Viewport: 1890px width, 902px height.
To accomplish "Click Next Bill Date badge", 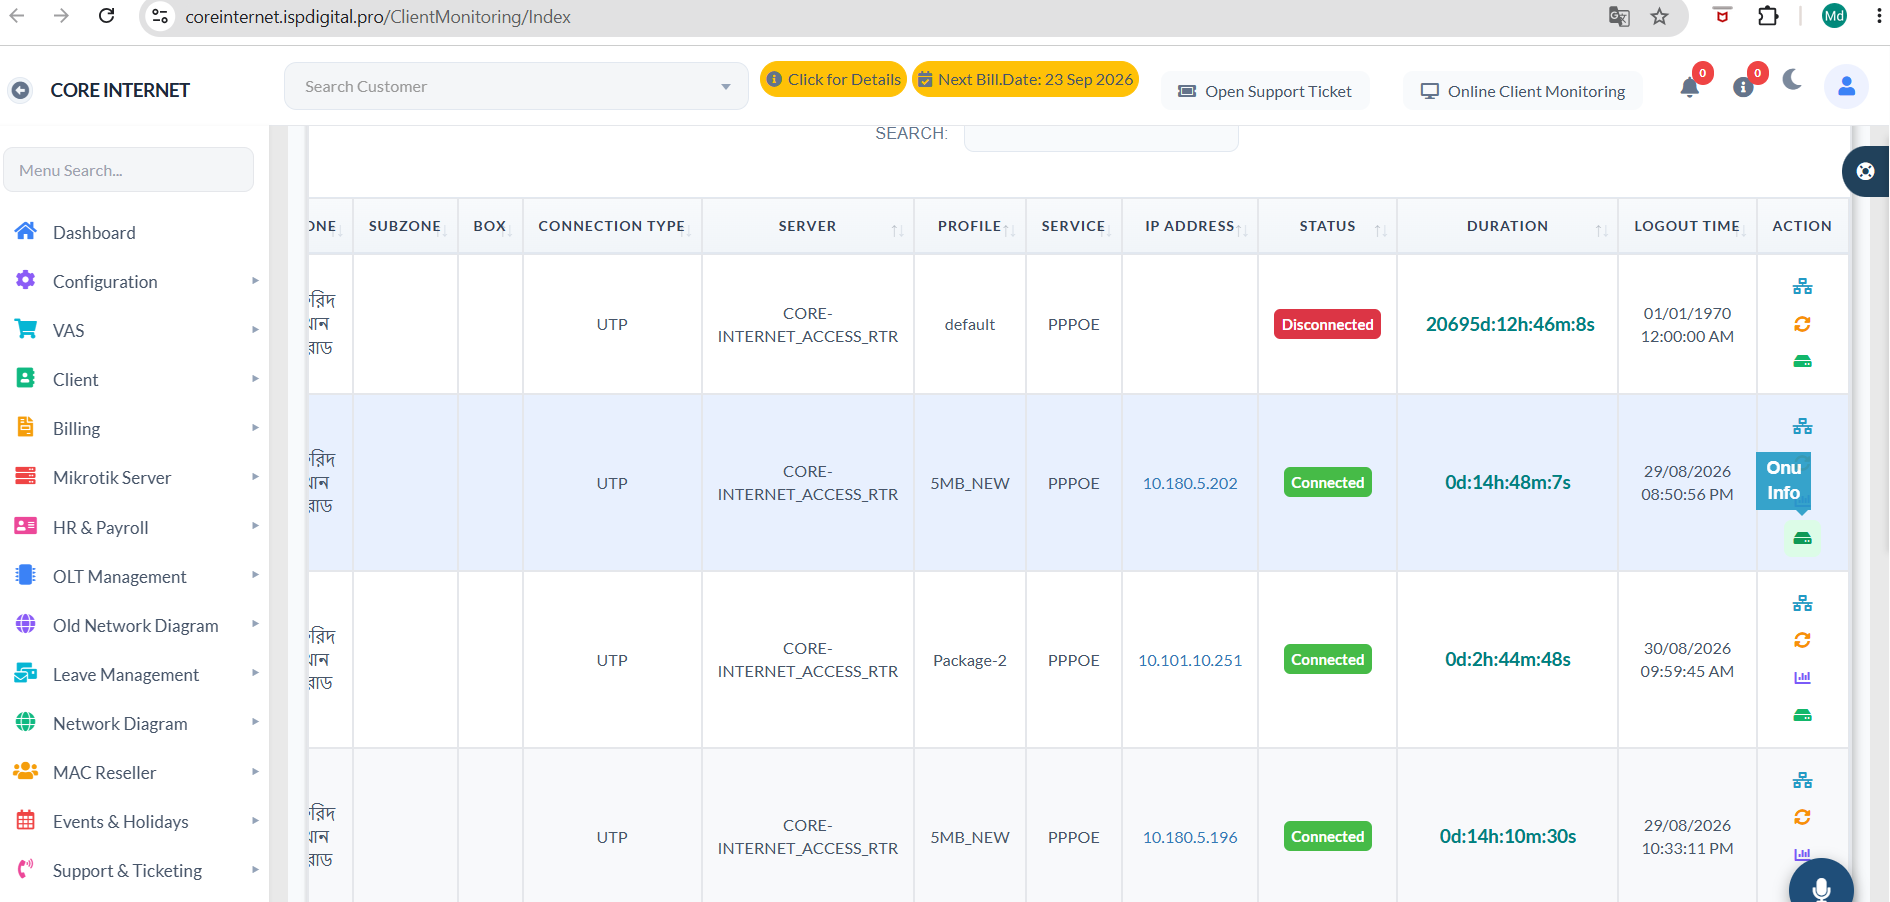I will (x=1025, y=79).
